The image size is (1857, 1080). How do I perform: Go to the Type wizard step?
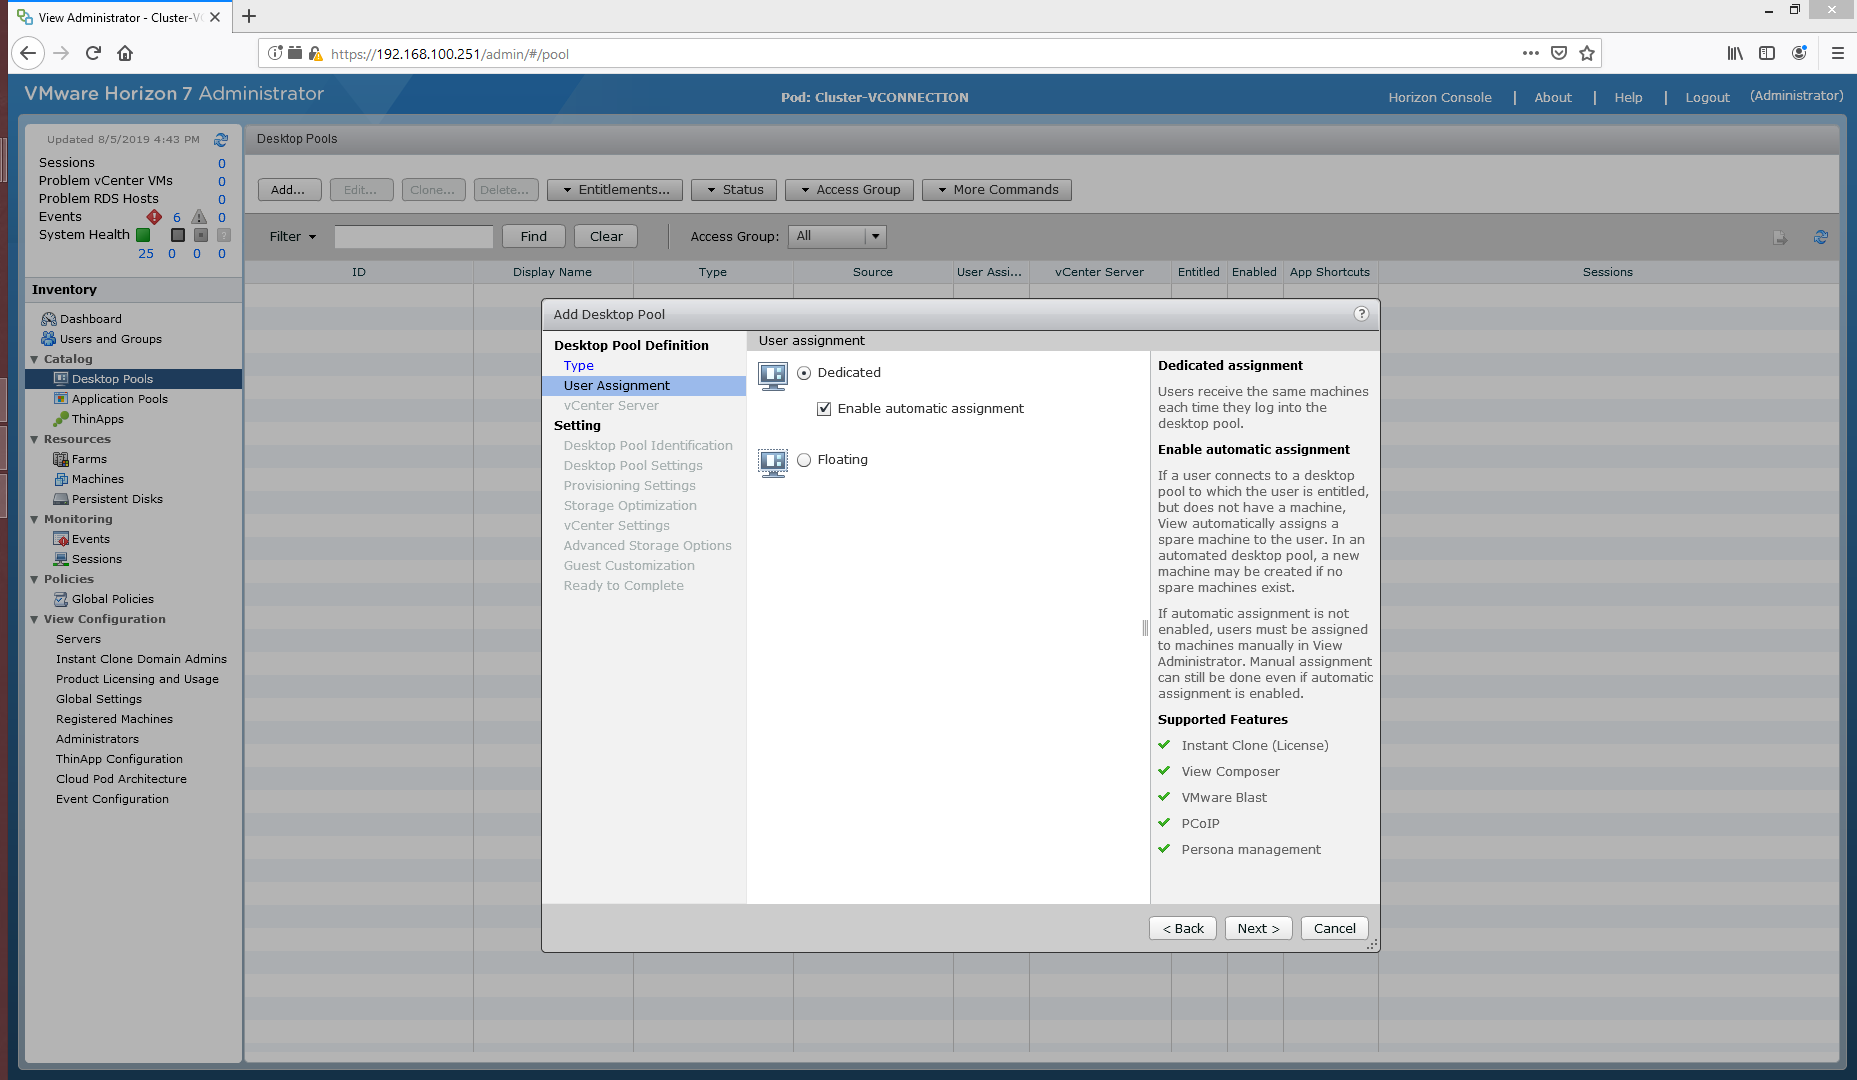(x=578, y=366)
